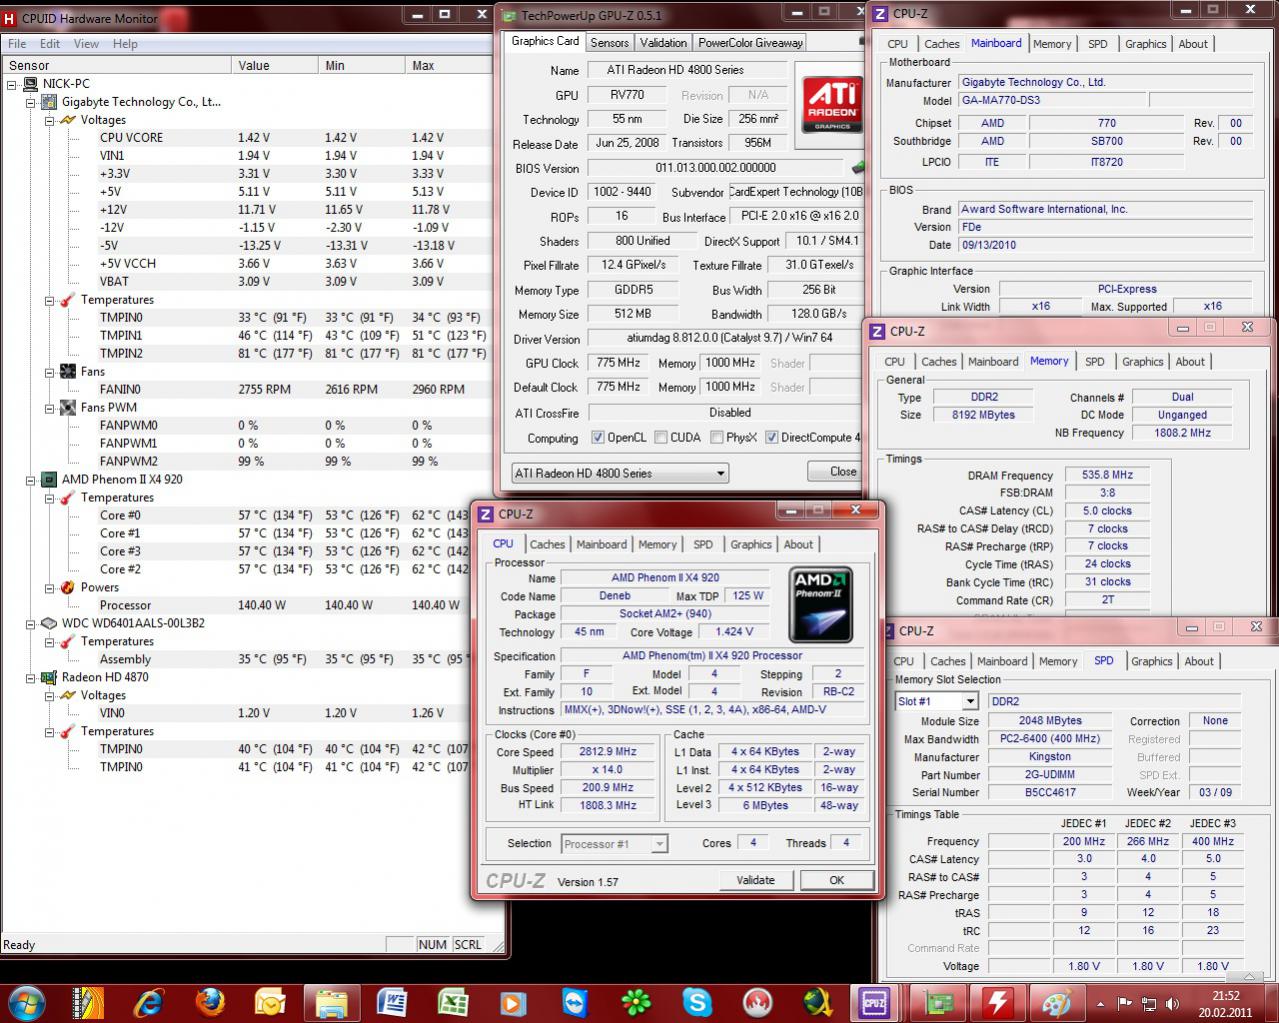Collapse the Gigabyte Technology tree node
Image resolution: width=1279 pixels, height=1023 pixels.
coord(30,102)
